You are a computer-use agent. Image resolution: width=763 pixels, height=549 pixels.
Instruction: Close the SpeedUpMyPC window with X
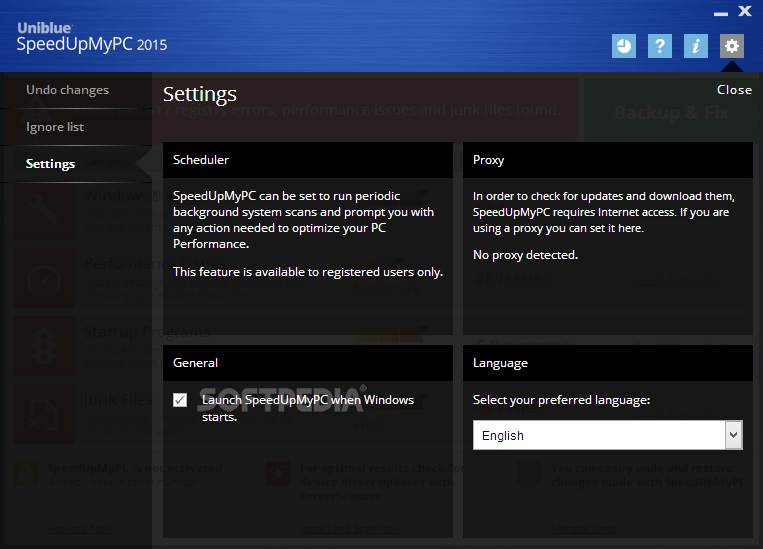coord(745,11)
